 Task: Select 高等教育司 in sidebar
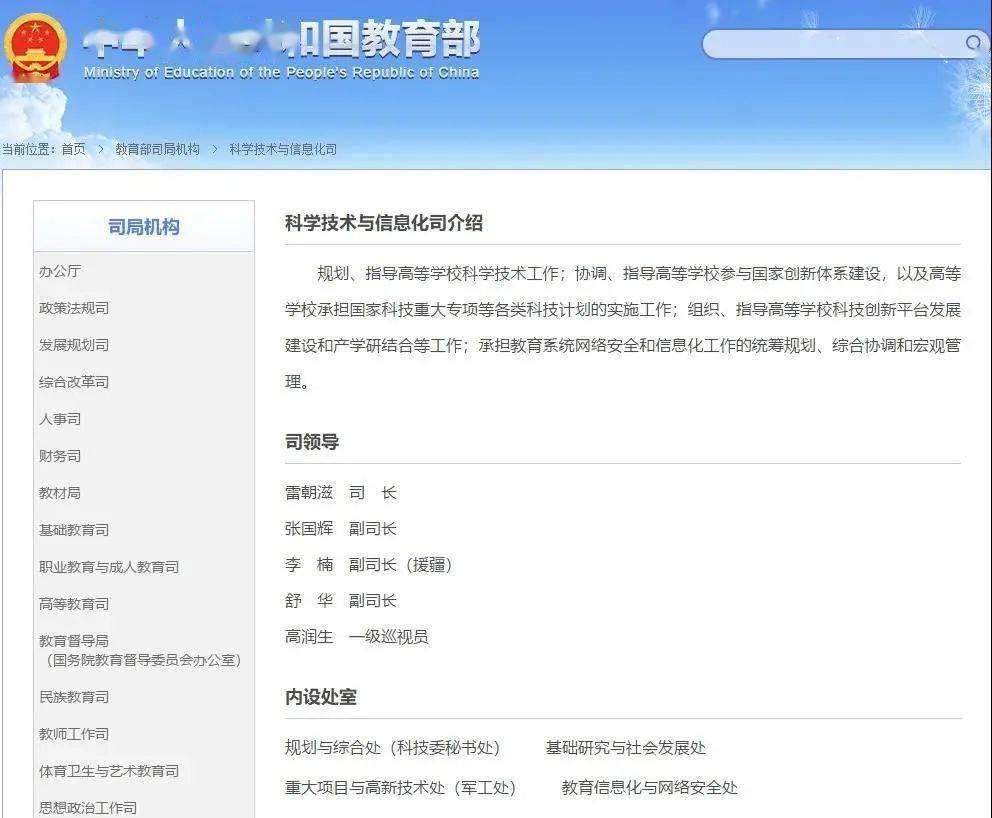(x=74, y=604)
